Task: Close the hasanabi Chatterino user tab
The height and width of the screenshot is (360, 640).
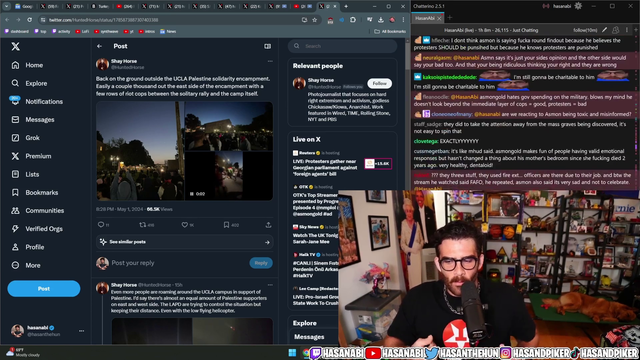Action: pos(439,18)
